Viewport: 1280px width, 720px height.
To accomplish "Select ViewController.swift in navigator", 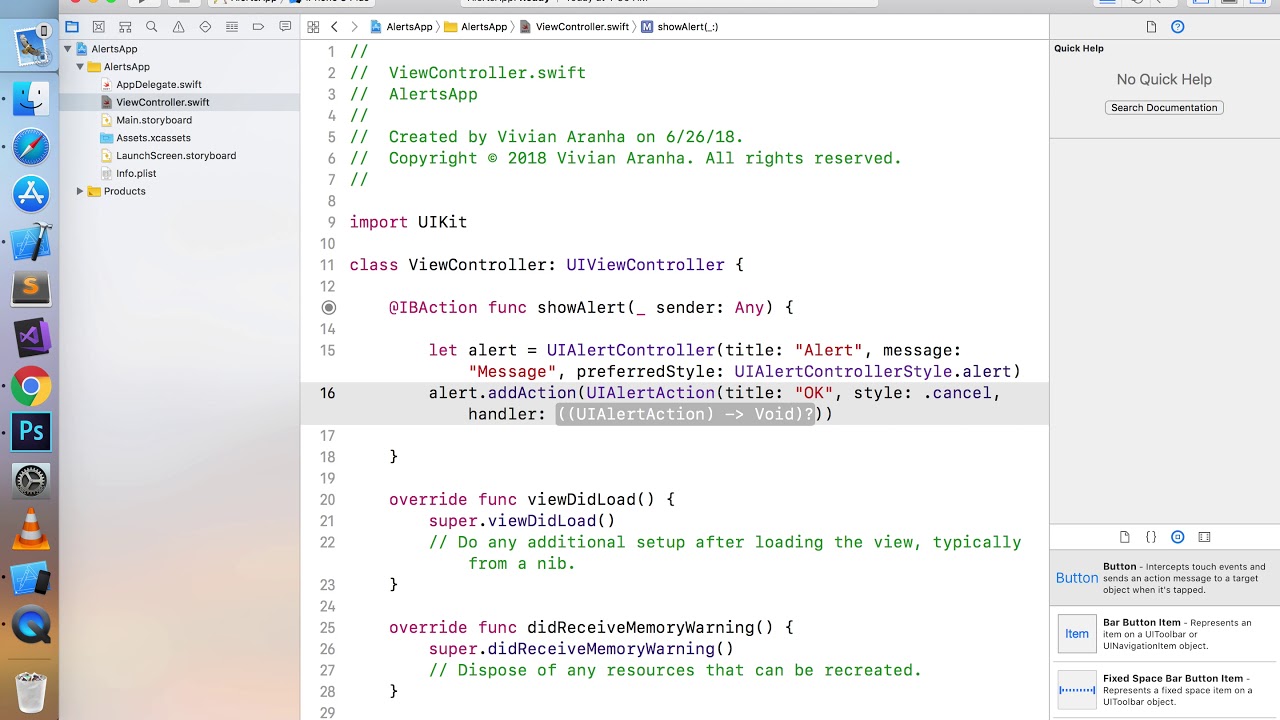I will click(x=162, y=102).
